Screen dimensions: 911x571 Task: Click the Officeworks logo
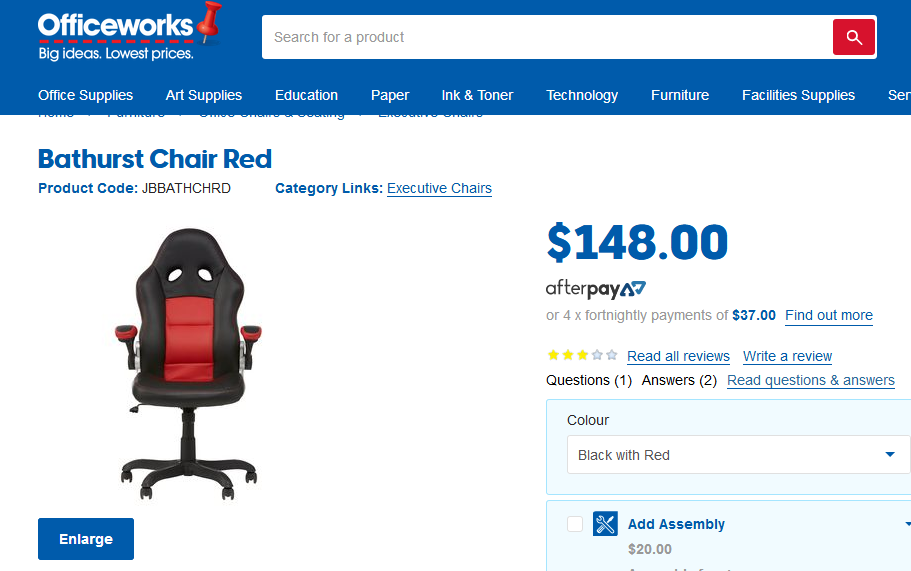129,33
